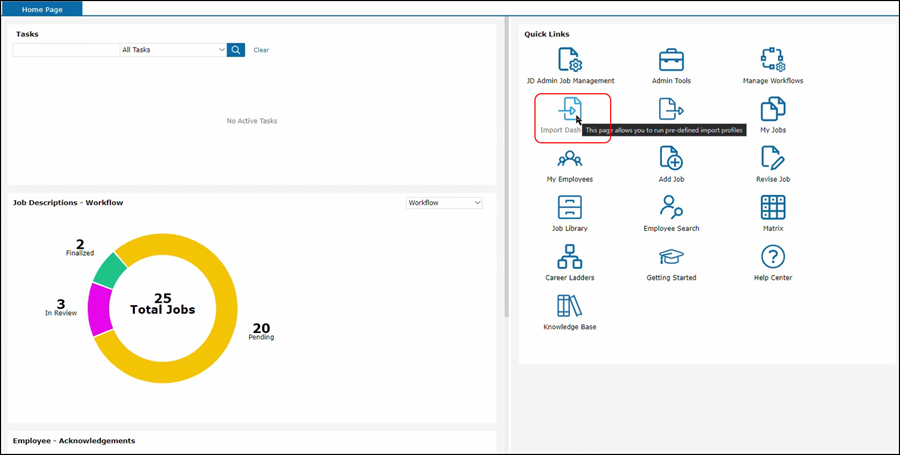Click the Clear link in Tasks
The image size is (900, 455).
click(261, 50)
